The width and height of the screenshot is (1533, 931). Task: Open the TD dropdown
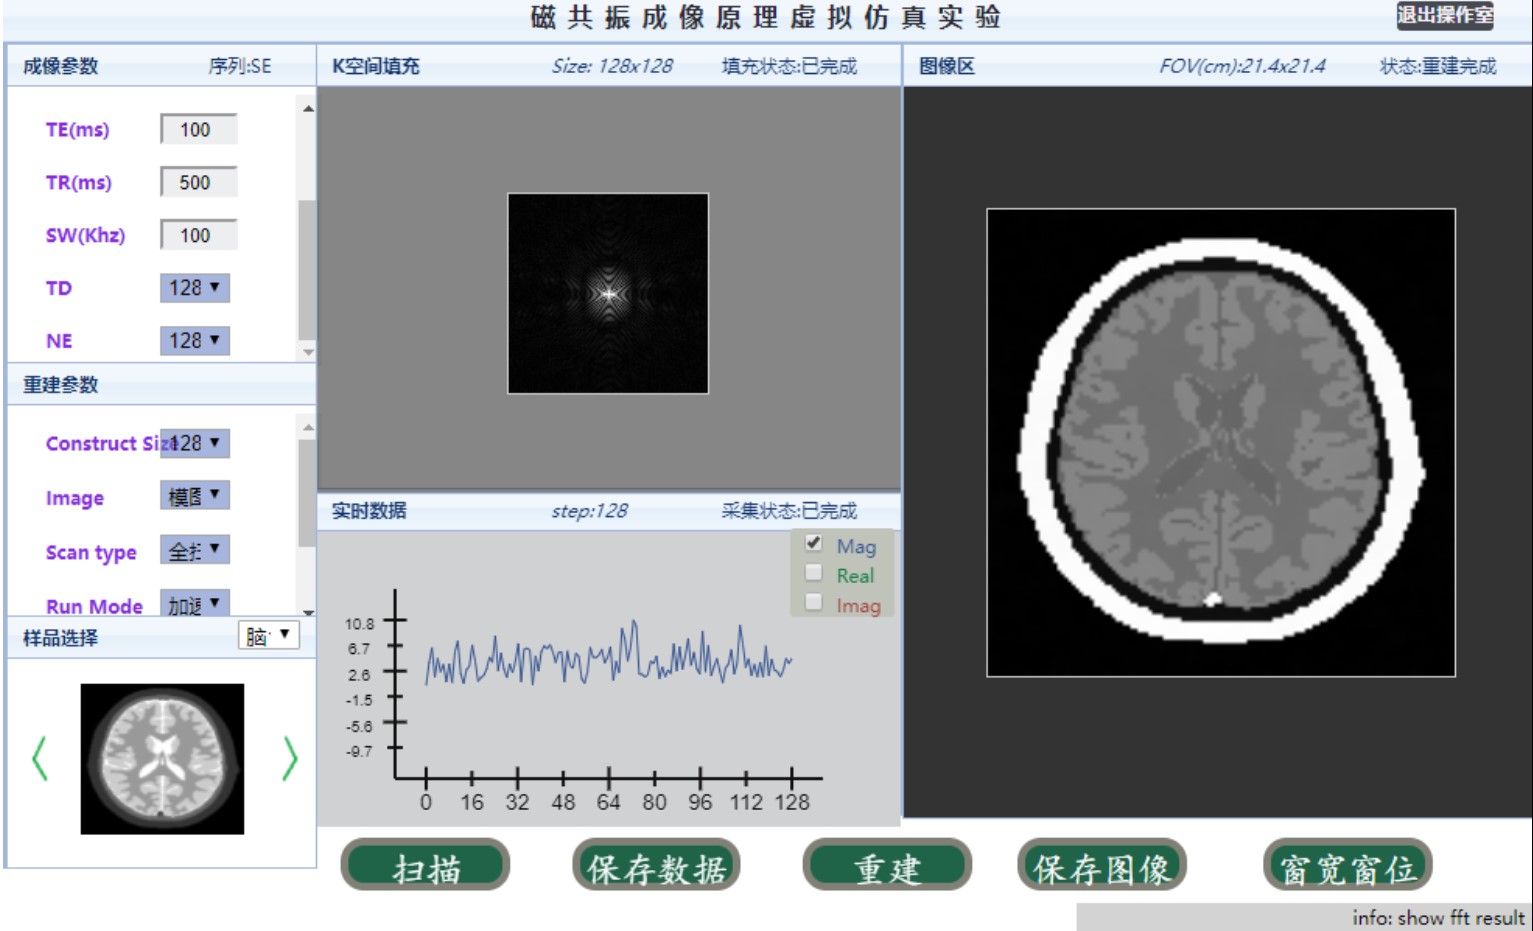pos(195,288)
